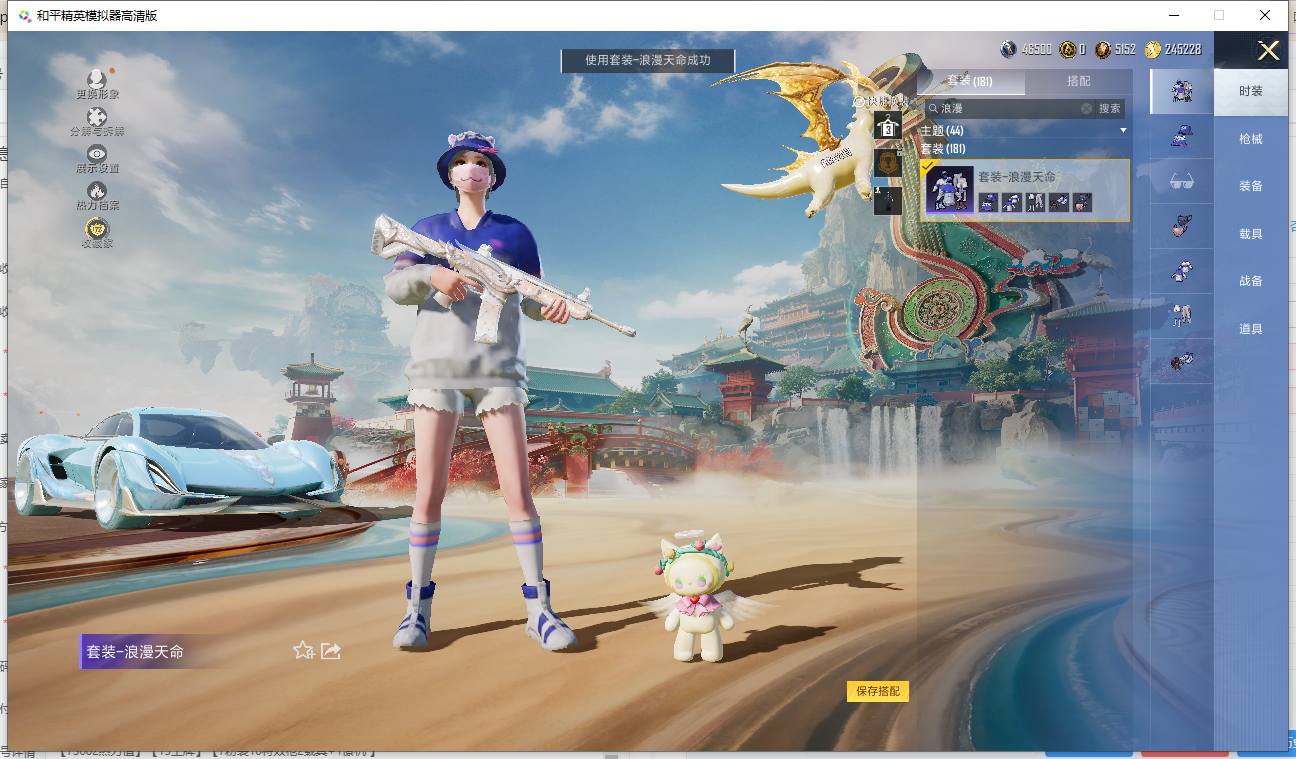The height and width of the screenshot is (759, 1296).
Task: Click the blue-silver currency icon beside 46500
Action: tap(1009, 49)
